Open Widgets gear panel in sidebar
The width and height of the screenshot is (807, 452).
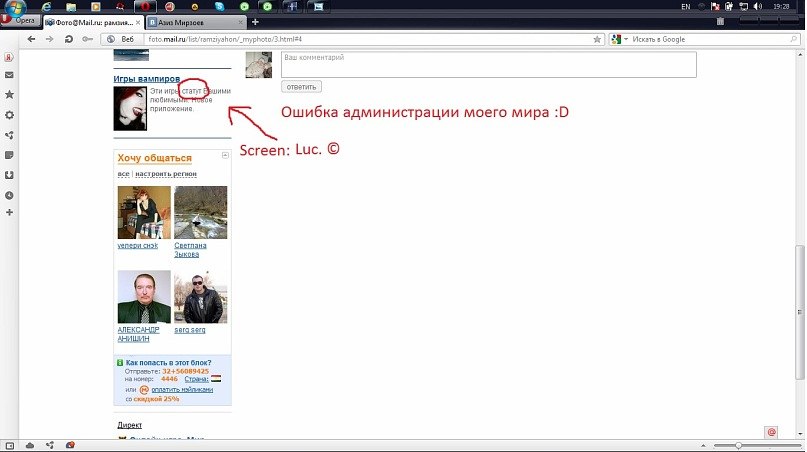(9, 115)
